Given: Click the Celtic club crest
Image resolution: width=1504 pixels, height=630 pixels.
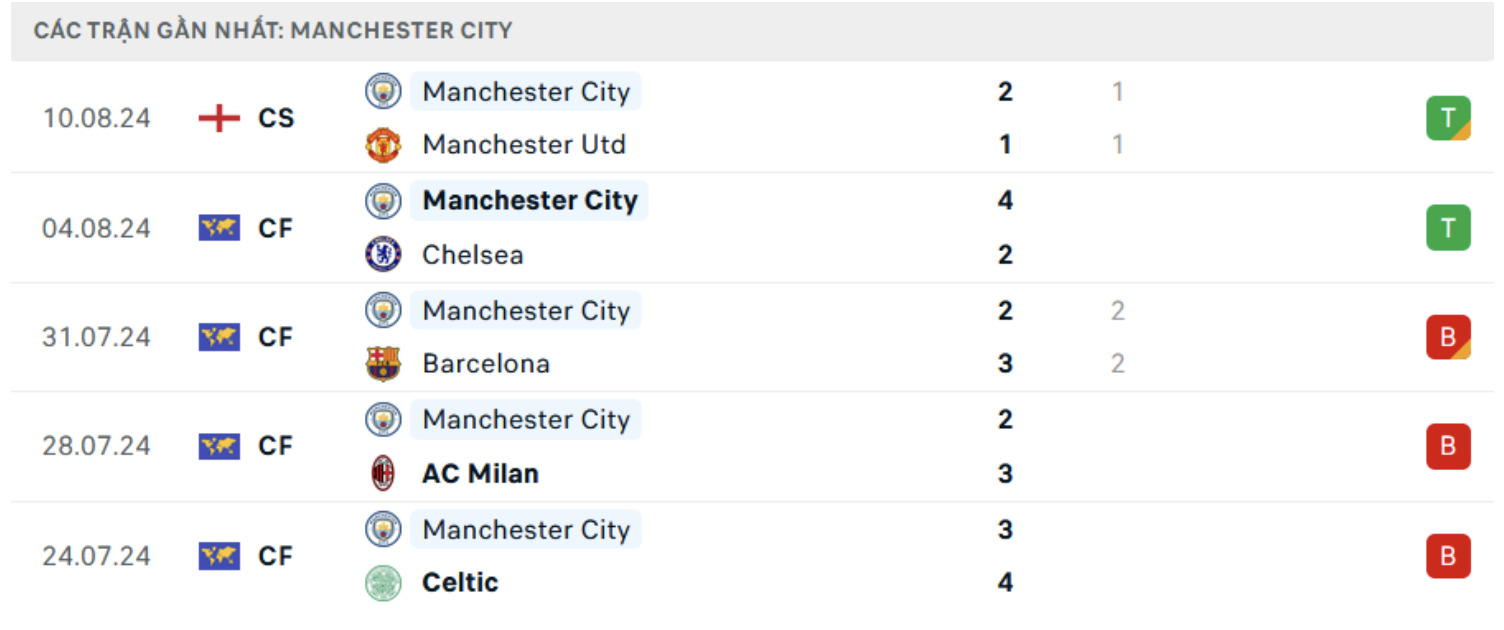Looking at the screenshot, I should tap(383, 582).
